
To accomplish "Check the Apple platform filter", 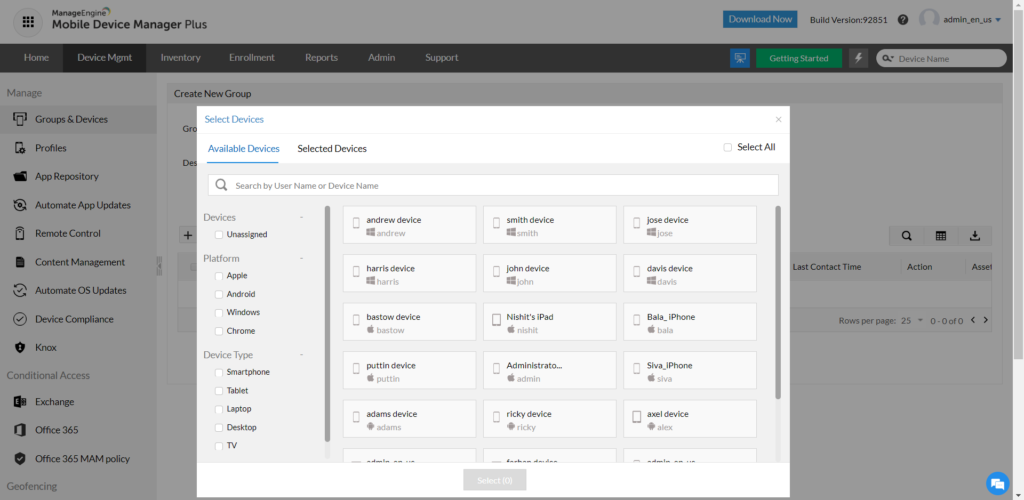I will point(219,276).
